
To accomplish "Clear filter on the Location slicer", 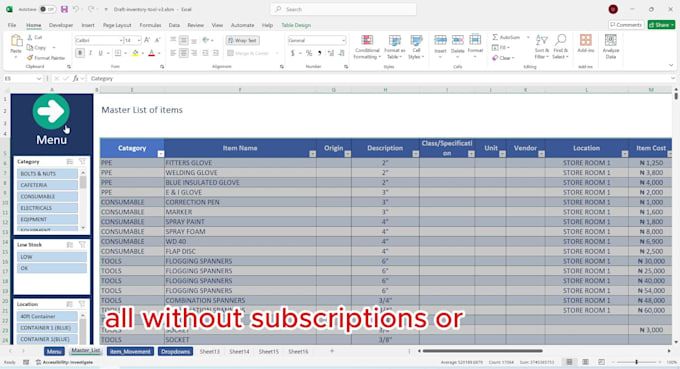I will click(82, 304).
